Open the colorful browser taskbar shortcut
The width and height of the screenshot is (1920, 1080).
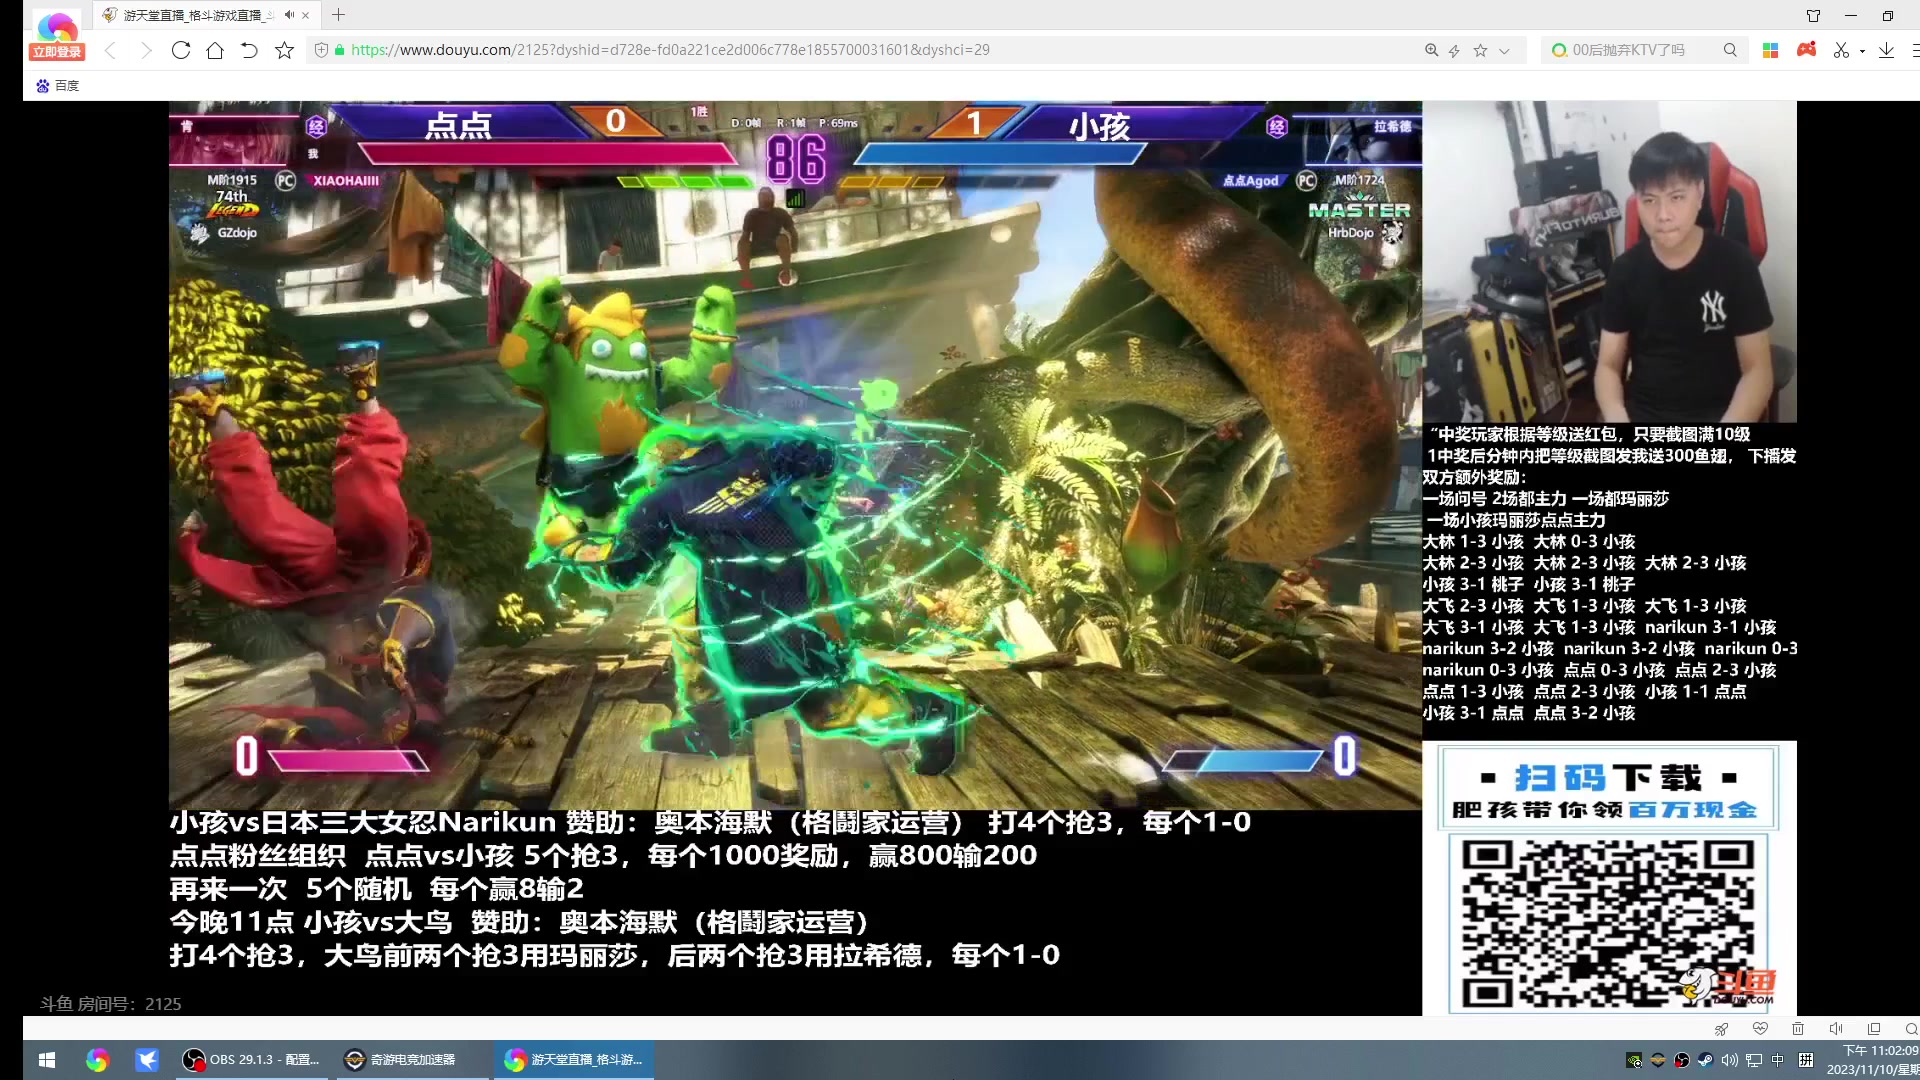coord(97,1060)
